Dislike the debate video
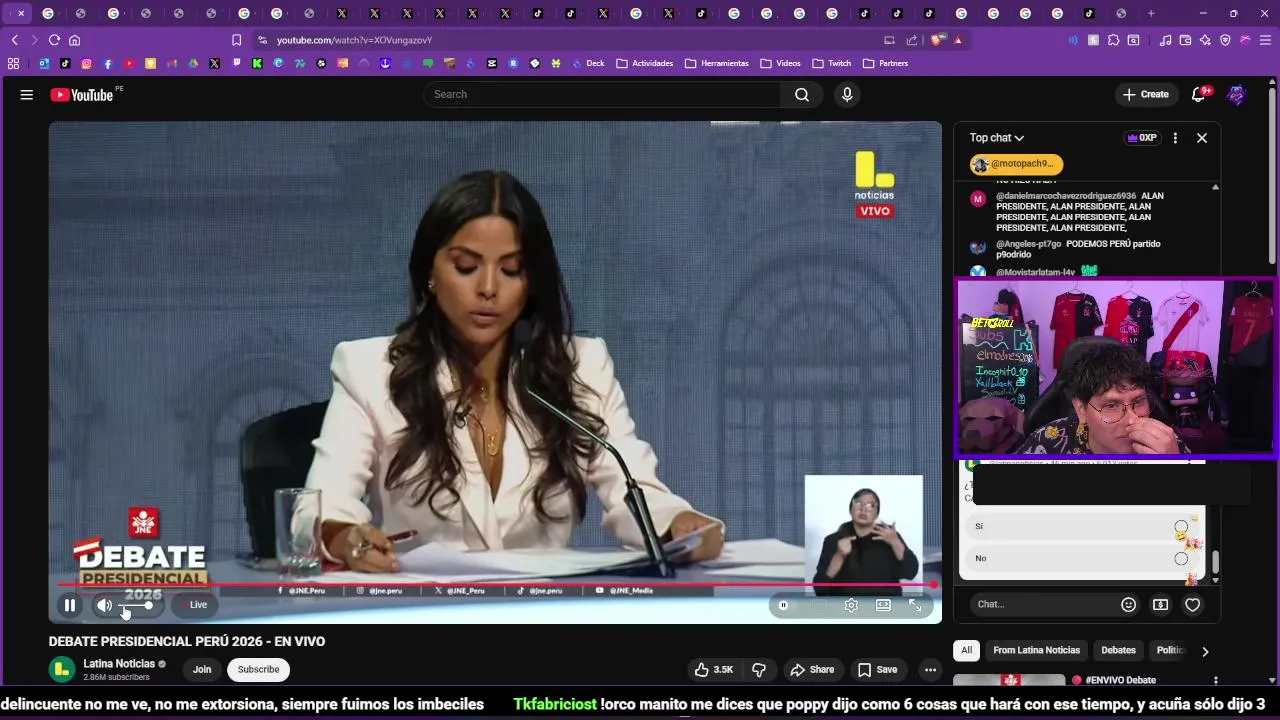 click(x=759, y=670)
